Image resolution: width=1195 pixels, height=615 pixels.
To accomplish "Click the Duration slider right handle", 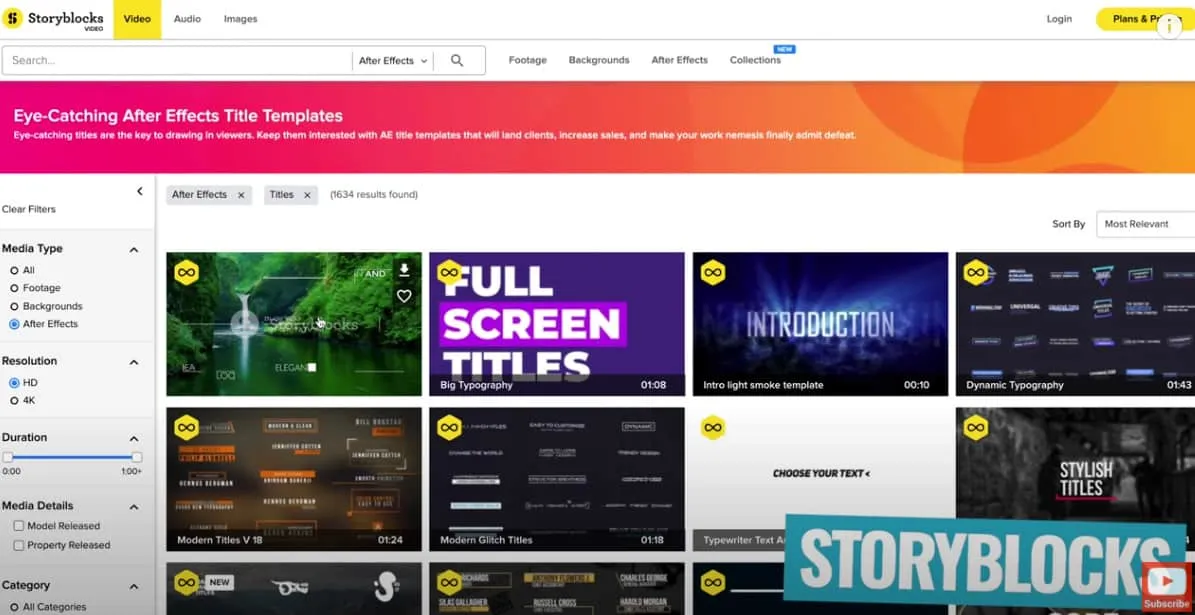I will click(137, 457).
